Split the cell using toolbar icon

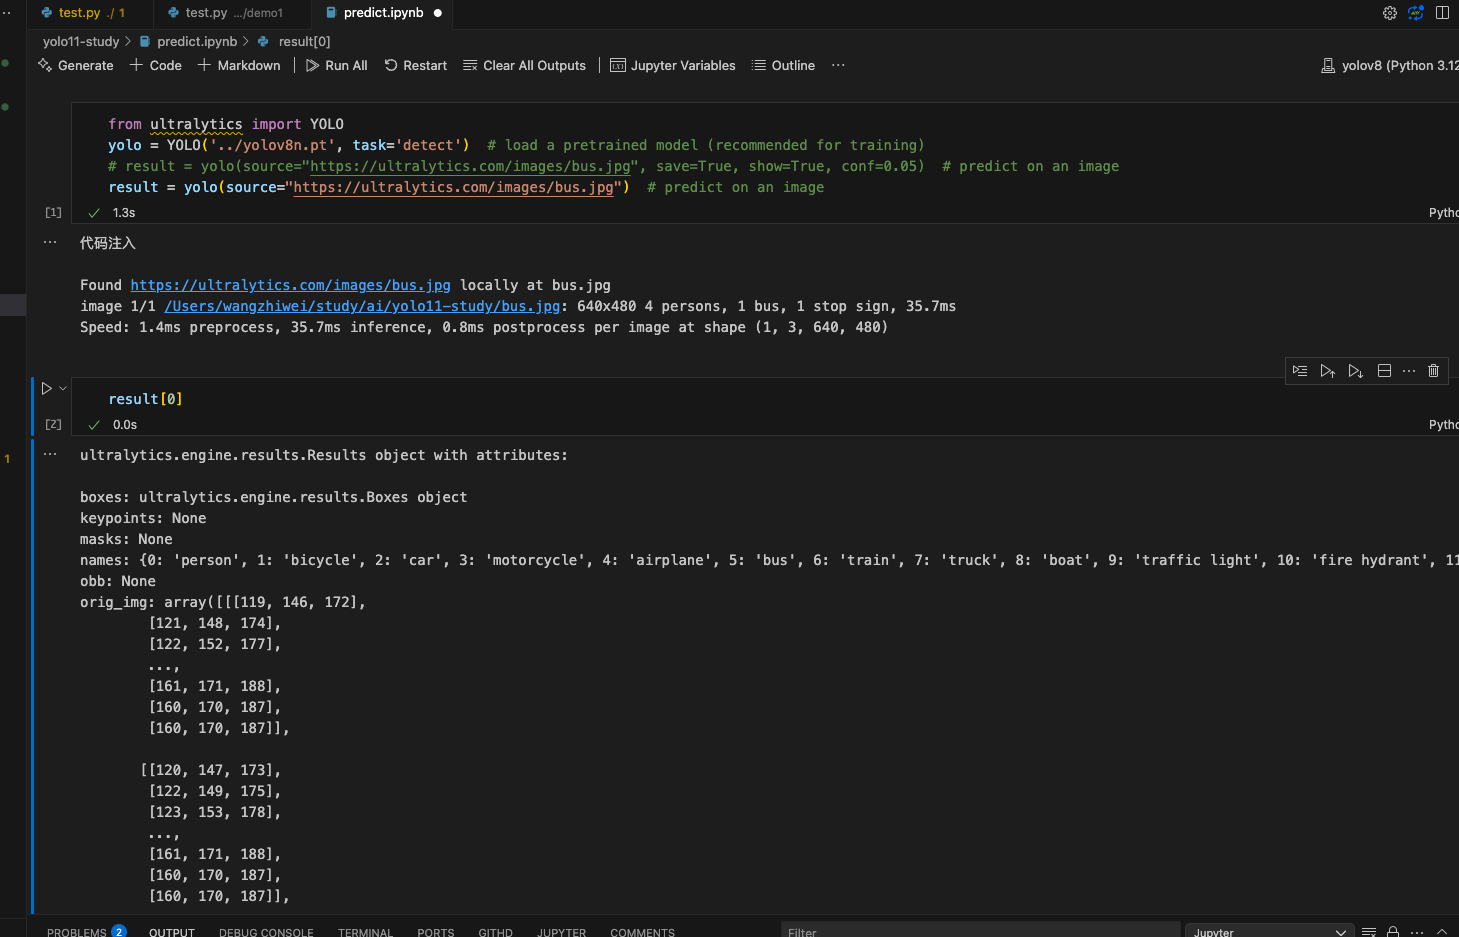click(x=1384, y=371)
